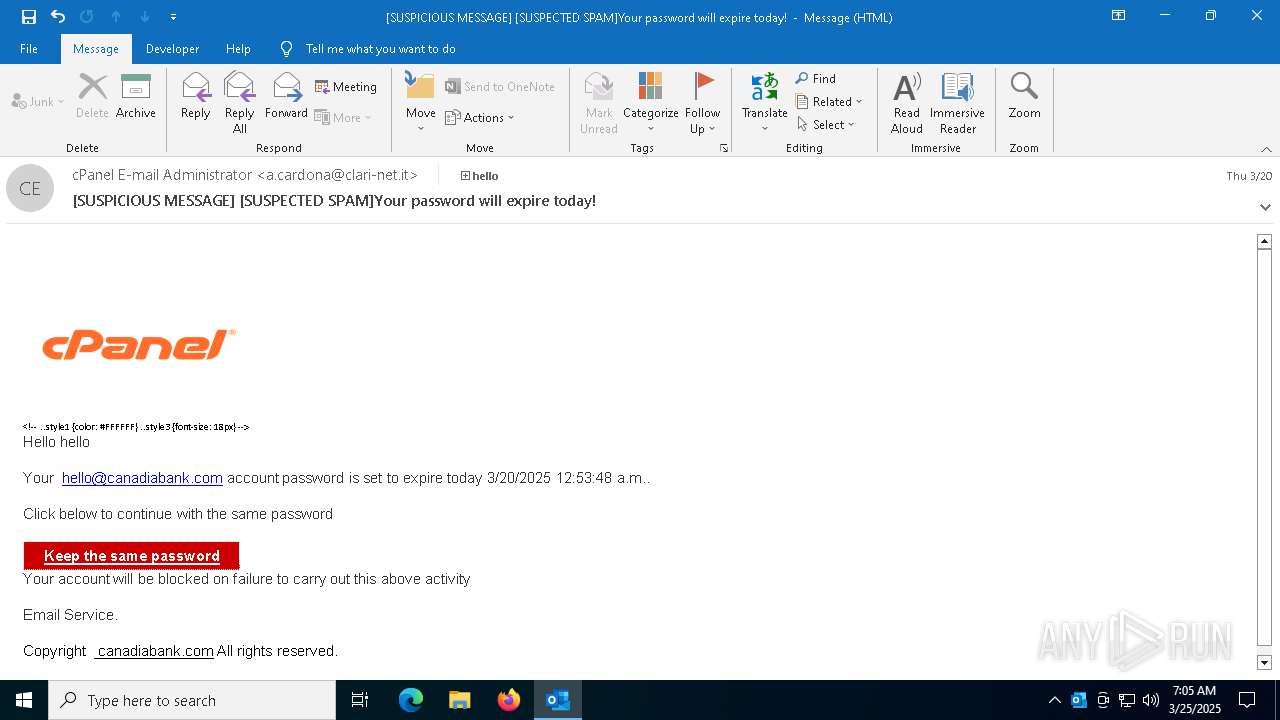Click the canadiabank.com copyright link
Screen dimensions: 1280x720
click(155, 651)
